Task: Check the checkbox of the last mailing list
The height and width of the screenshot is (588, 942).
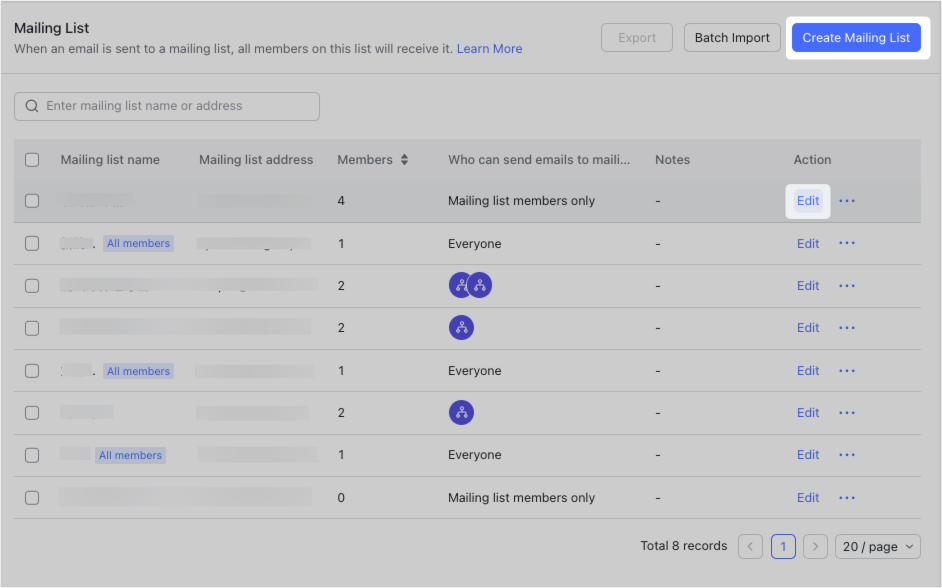Action: coord(31,497)
